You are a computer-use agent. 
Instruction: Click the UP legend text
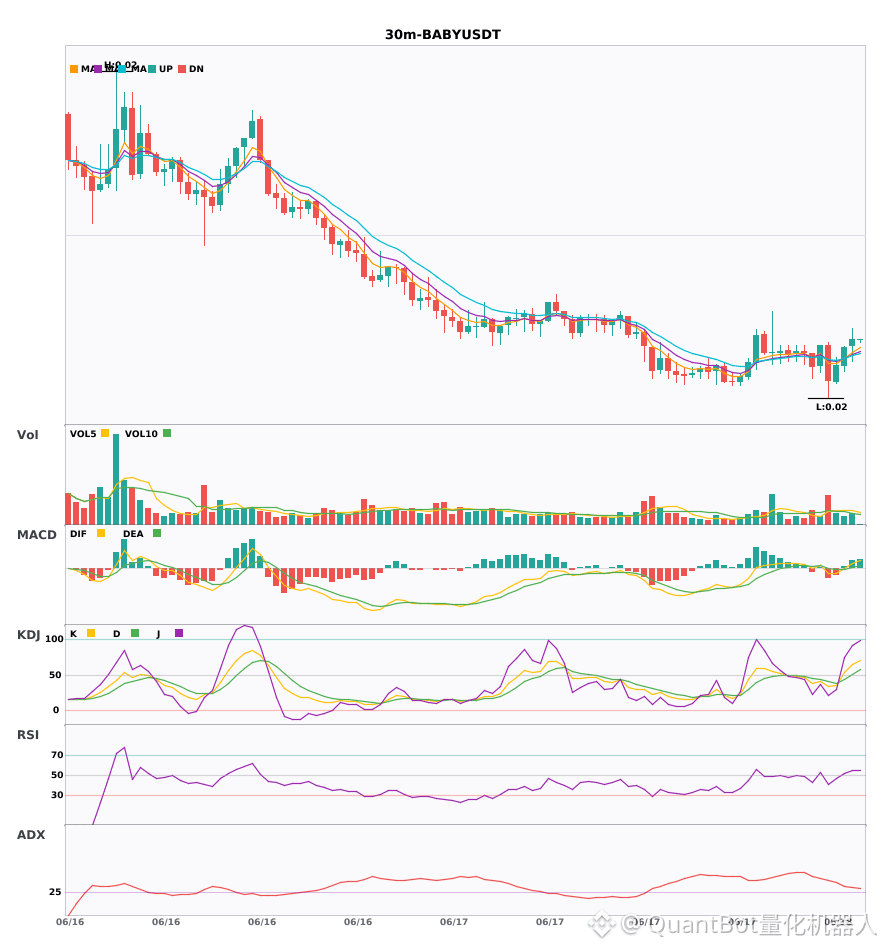click(166, 69)
